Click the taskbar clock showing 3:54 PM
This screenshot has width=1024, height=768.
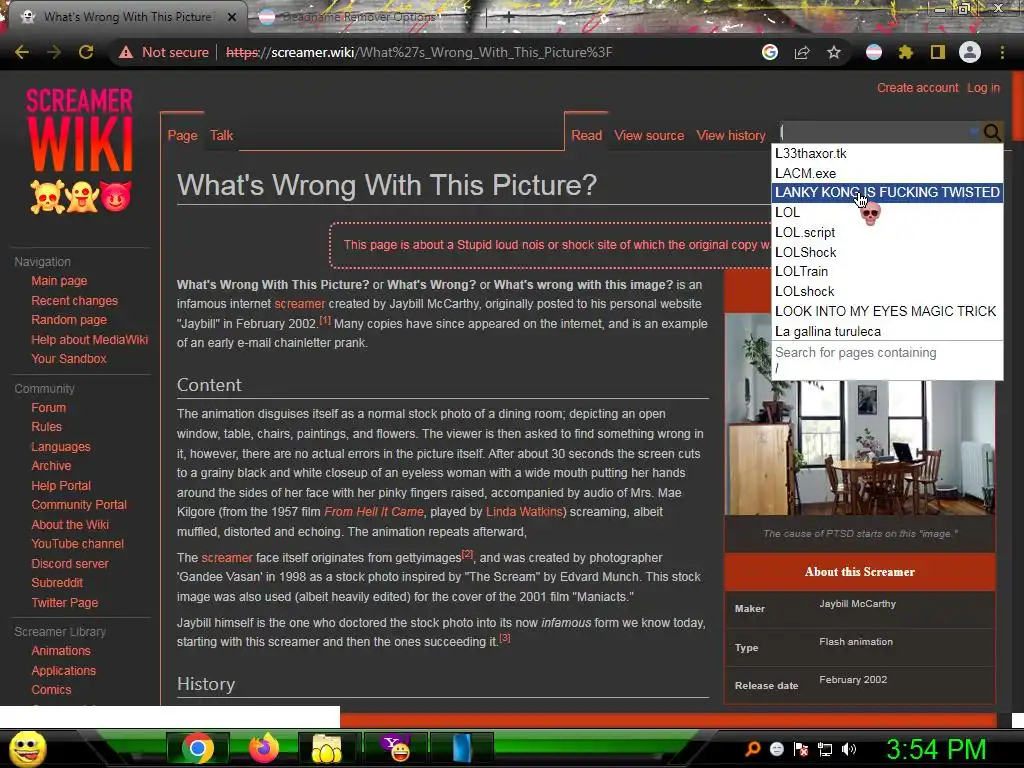point(936,749)
